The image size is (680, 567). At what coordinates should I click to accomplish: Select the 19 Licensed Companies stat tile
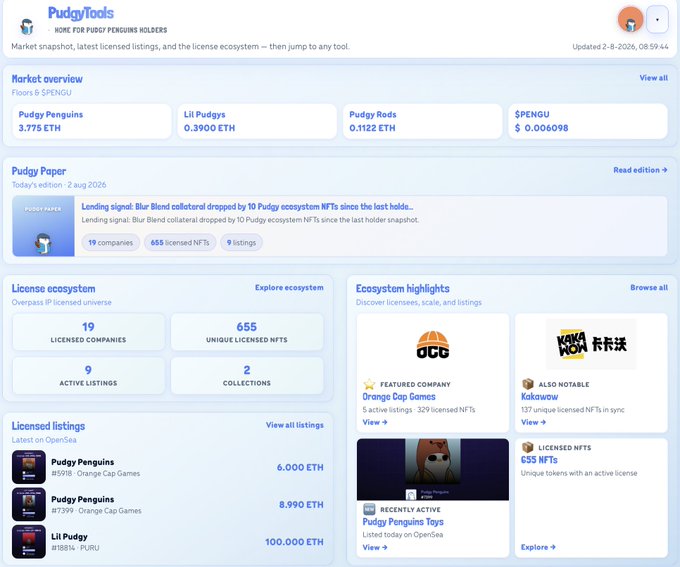point(88,332)
